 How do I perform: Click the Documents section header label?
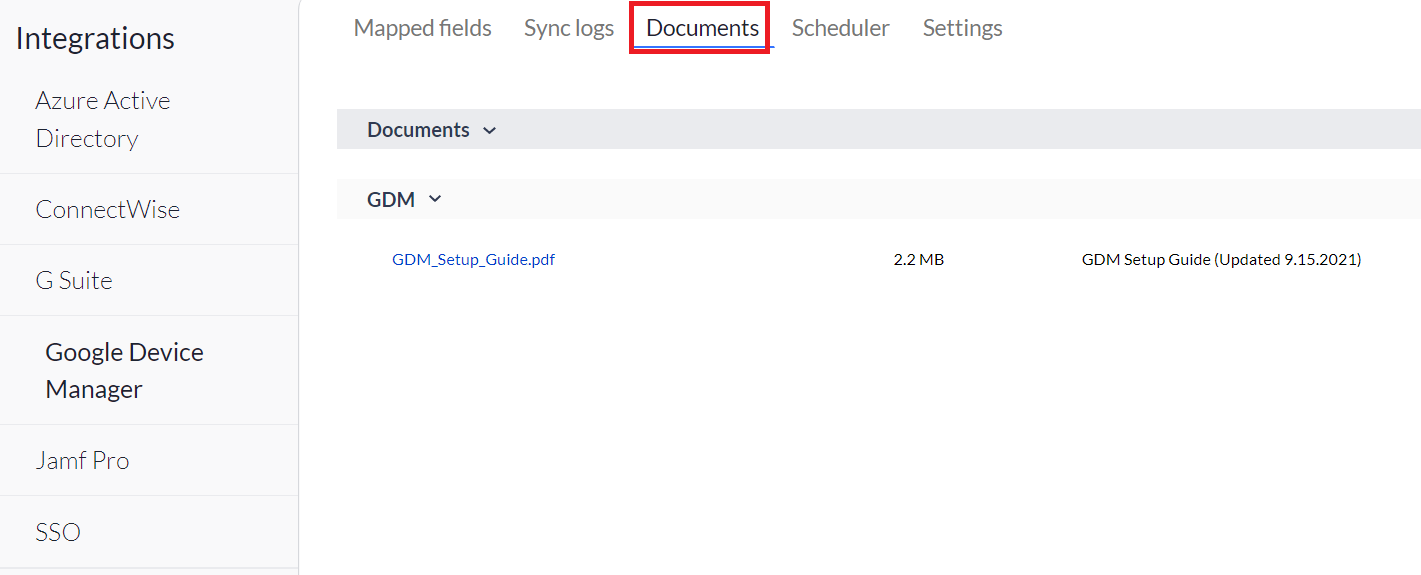coord(418,130)
